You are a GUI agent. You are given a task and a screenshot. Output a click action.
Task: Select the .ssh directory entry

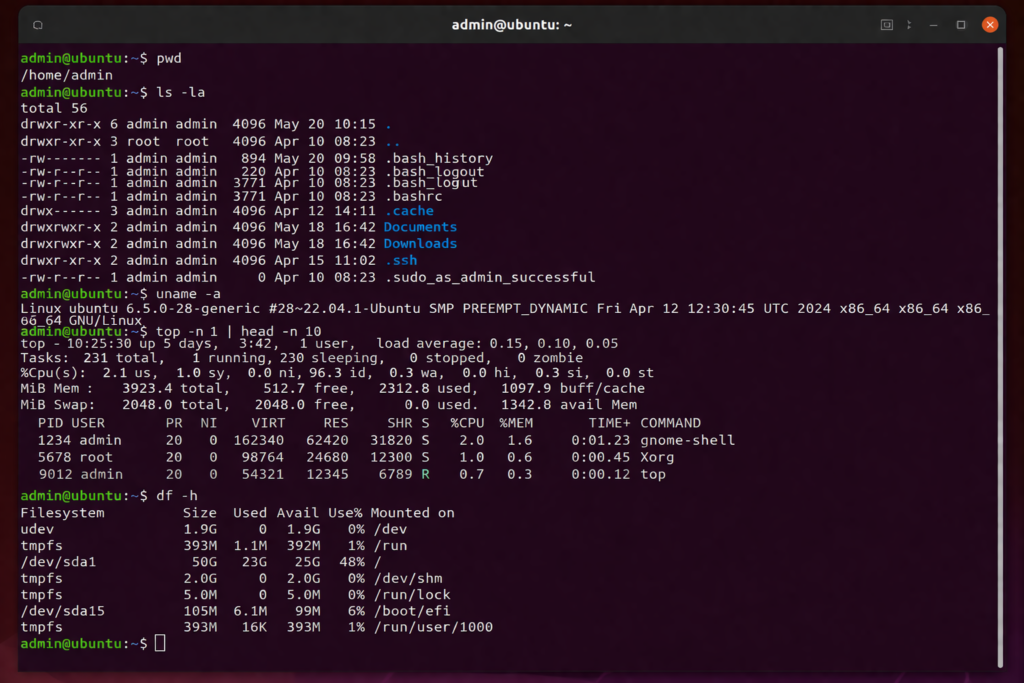coord(400,260)
